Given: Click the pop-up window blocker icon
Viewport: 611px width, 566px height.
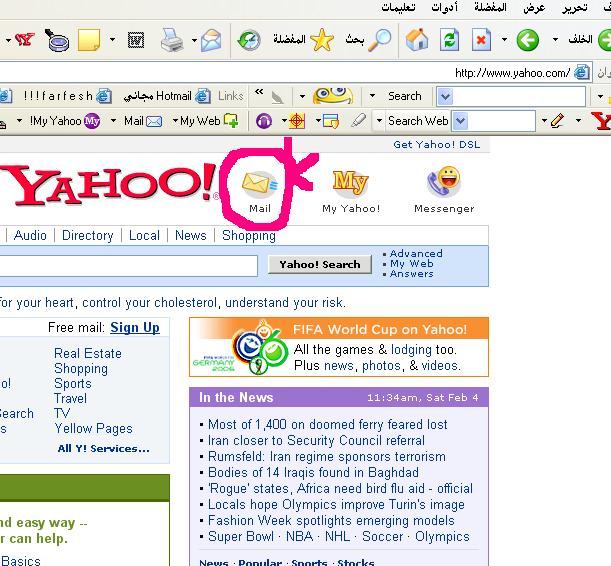Looking at the screenshot, I should click(330, 121).
